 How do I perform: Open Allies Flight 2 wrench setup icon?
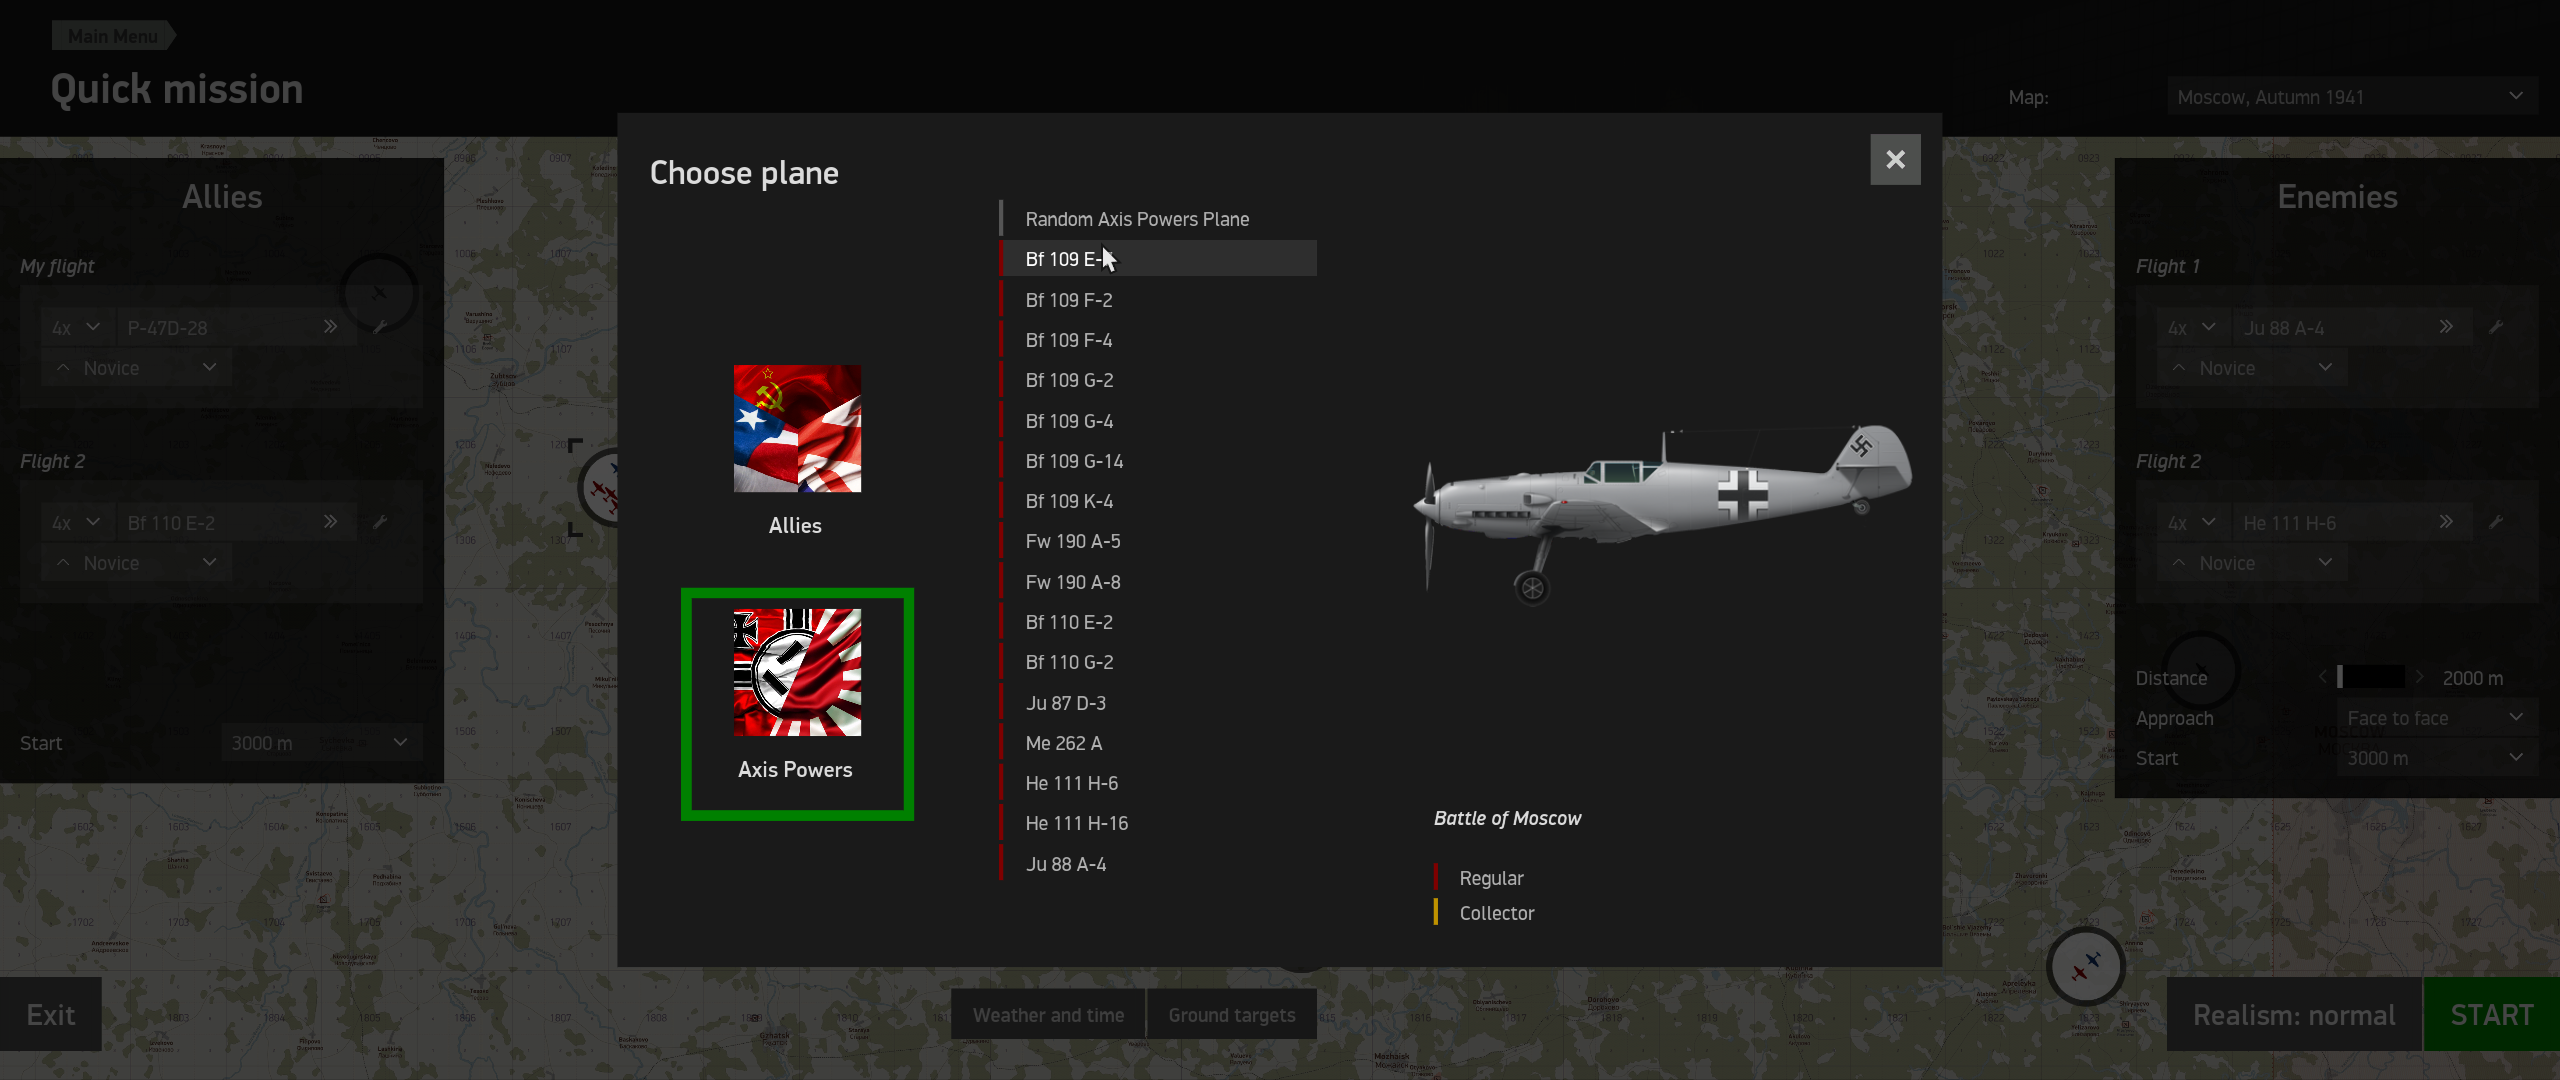click(380, 522)
